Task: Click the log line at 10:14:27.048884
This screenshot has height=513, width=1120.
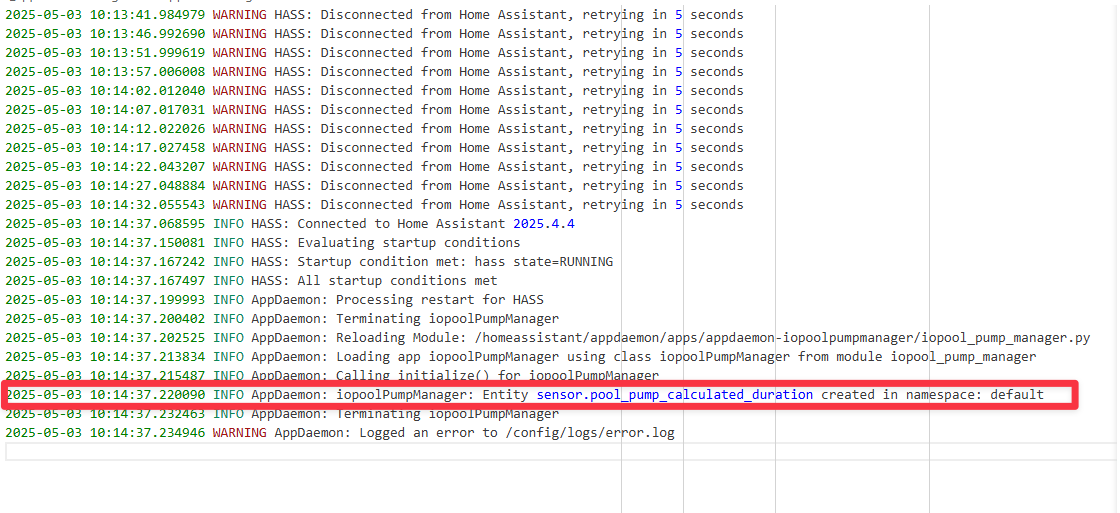Action: pos(374,186)
